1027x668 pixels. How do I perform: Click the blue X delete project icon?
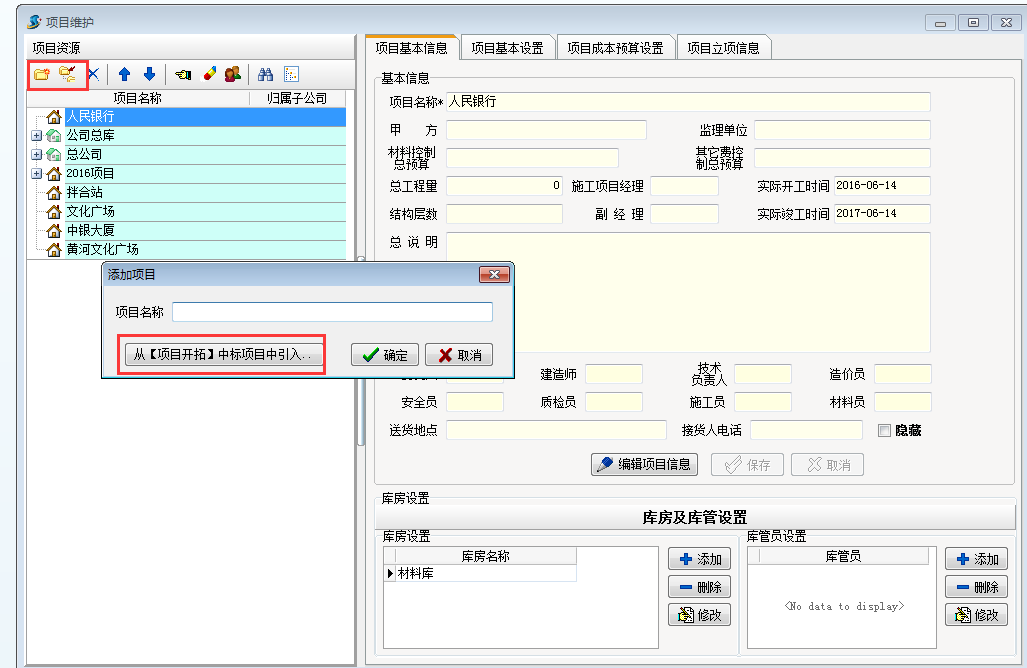point(93,74)
